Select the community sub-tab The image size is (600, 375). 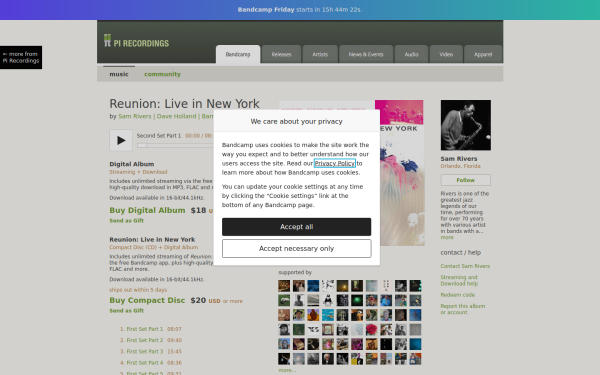[162, 74]
